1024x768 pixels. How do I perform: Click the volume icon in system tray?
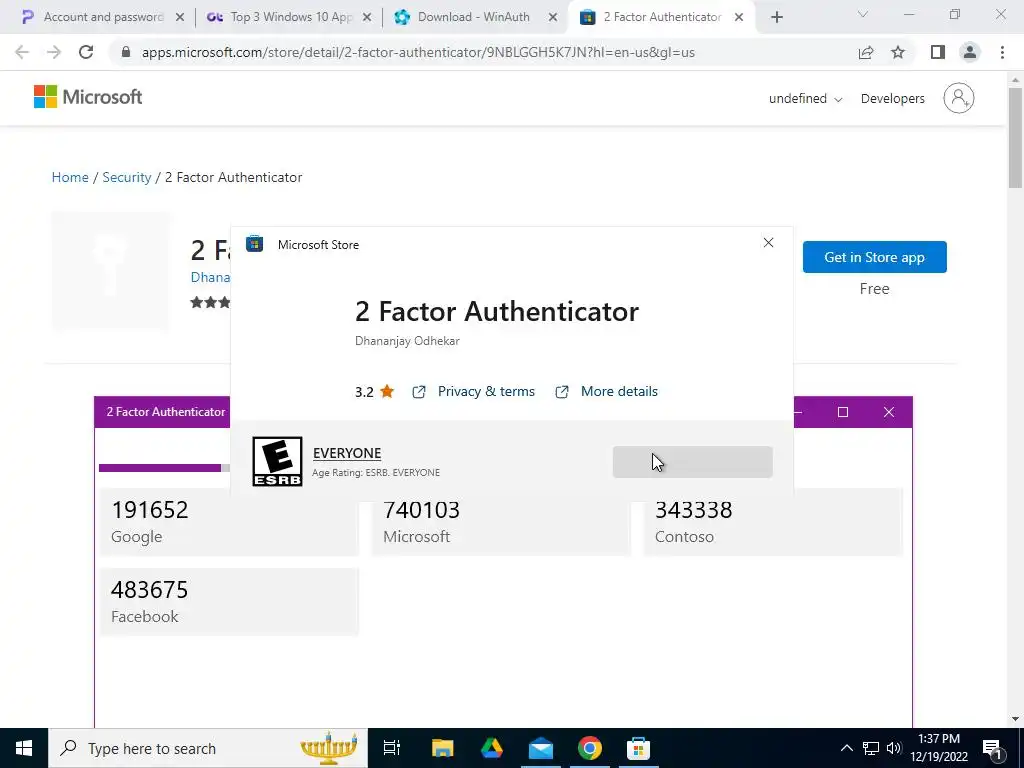pyautogui.click(x=894, y=748)
